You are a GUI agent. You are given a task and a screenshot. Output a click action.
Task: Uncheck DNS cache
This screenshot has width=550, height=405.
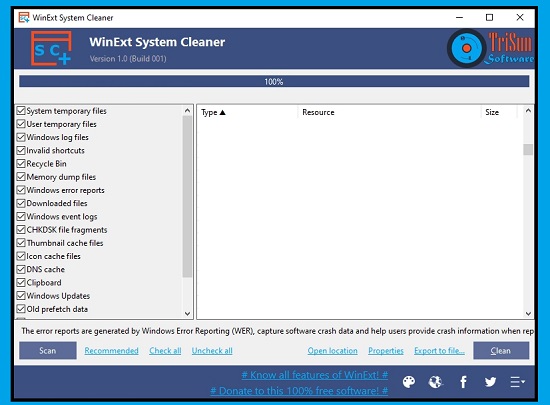21,269
